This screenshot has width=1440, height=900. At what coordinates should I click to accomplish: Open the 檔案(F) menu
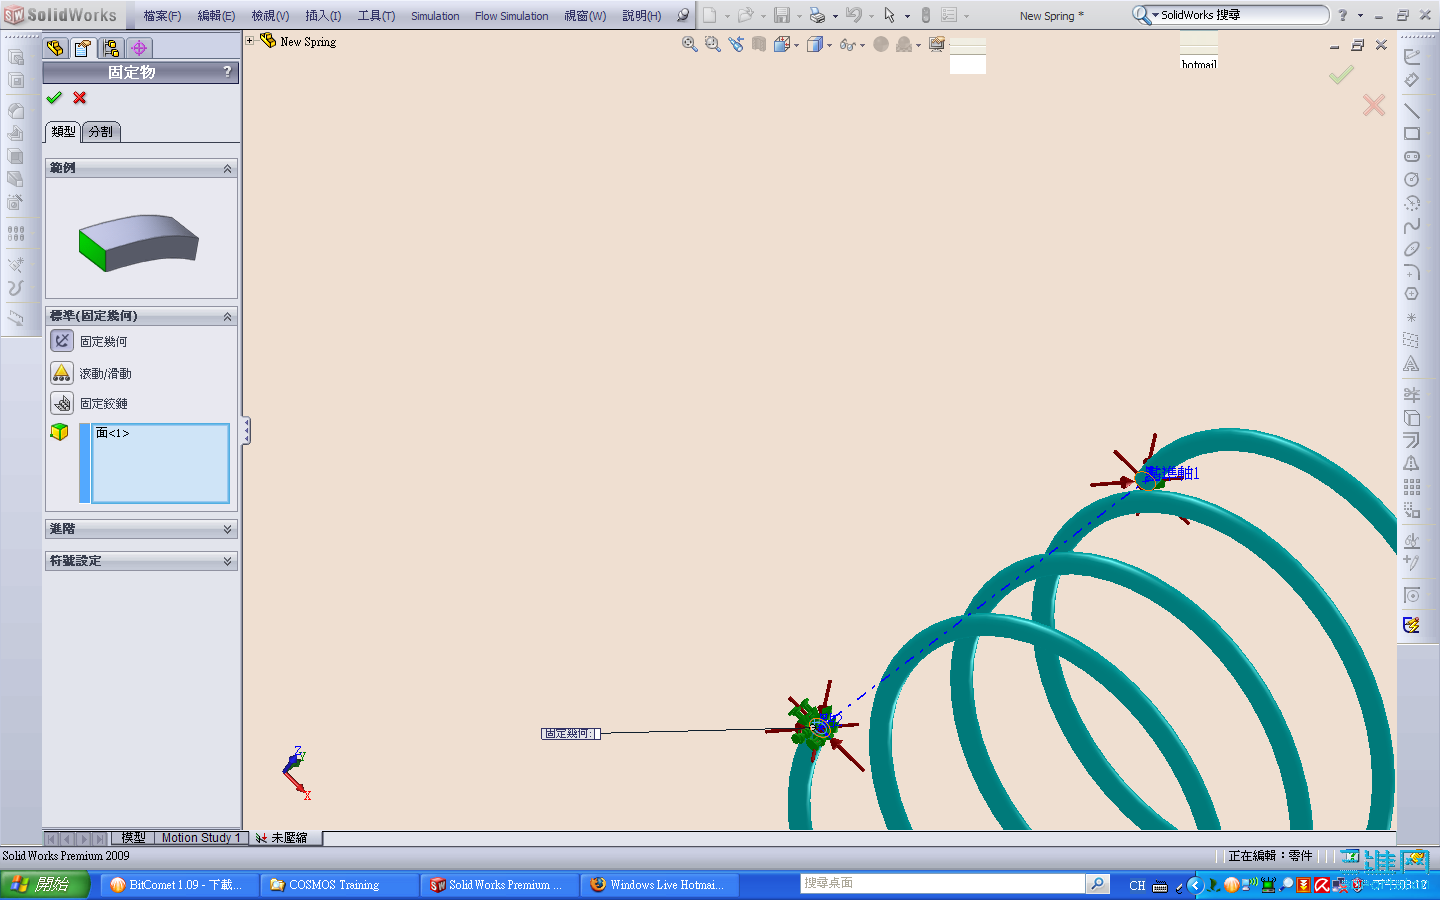point(162,16)
